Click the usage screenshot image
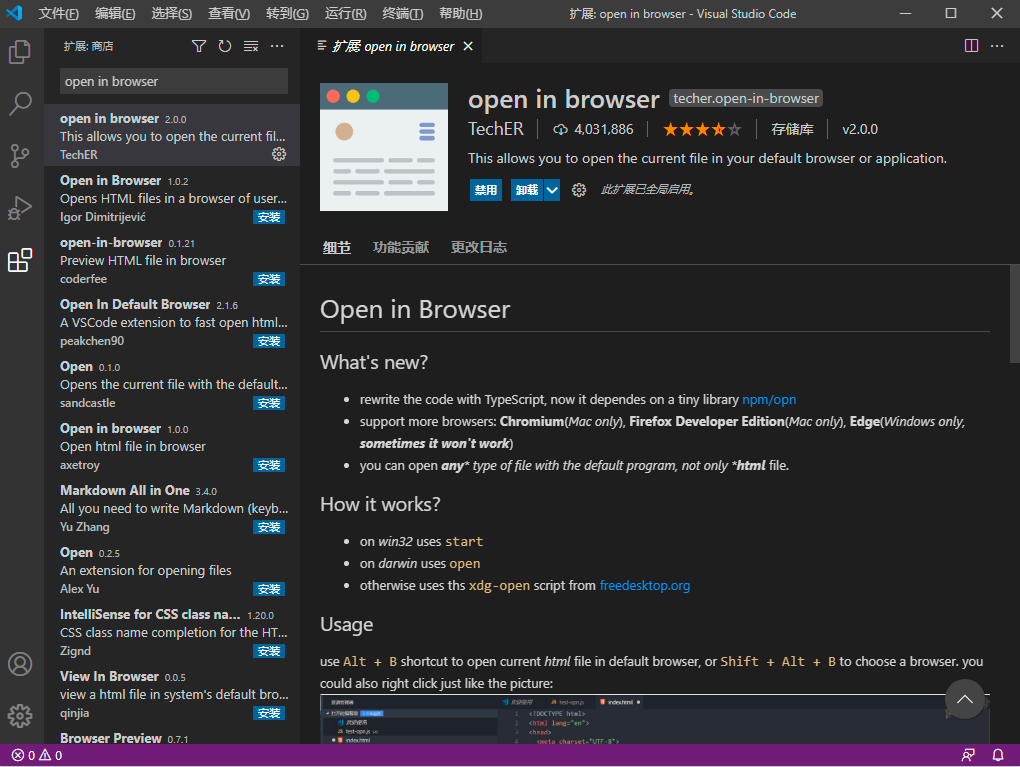This screenshot has height=767, width=1020. point(654,720)
